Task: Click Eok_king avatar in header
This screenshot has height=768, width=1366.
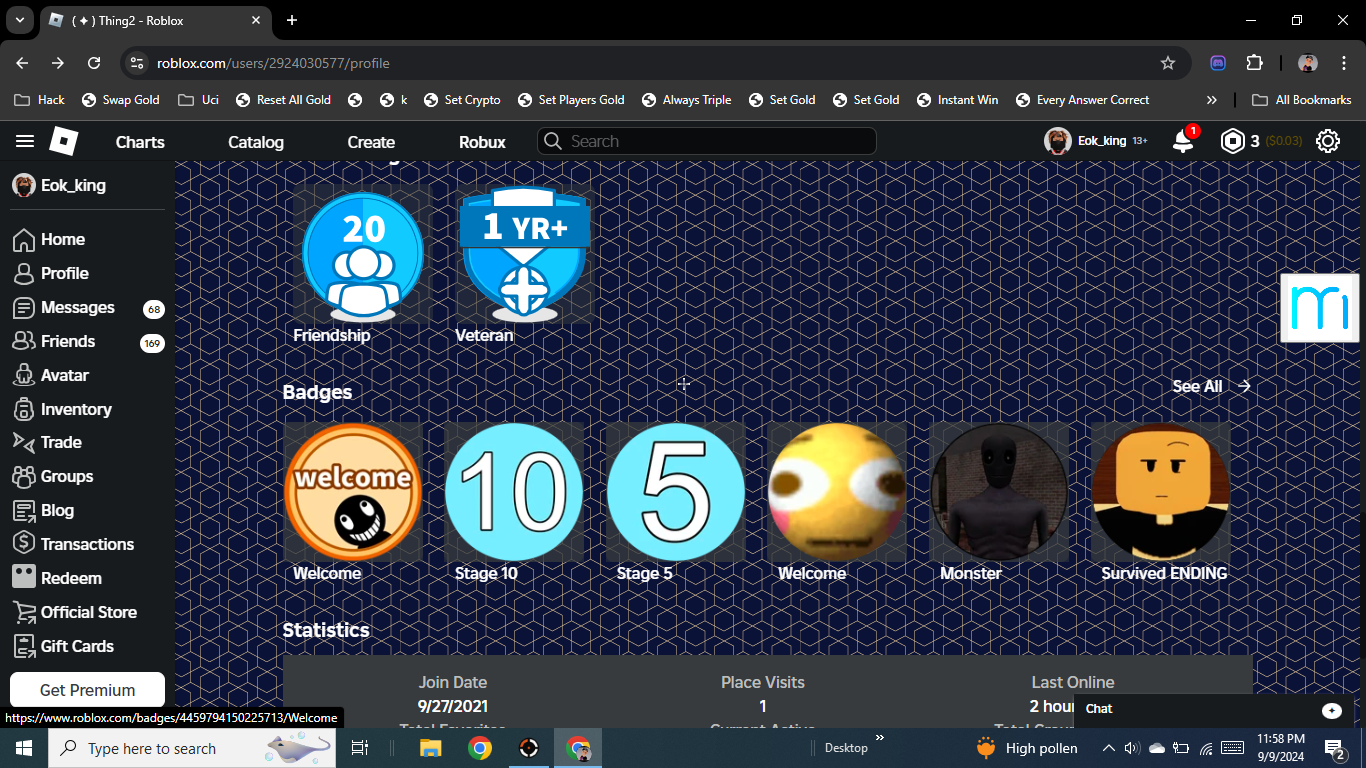Action: pos(1058,141)
